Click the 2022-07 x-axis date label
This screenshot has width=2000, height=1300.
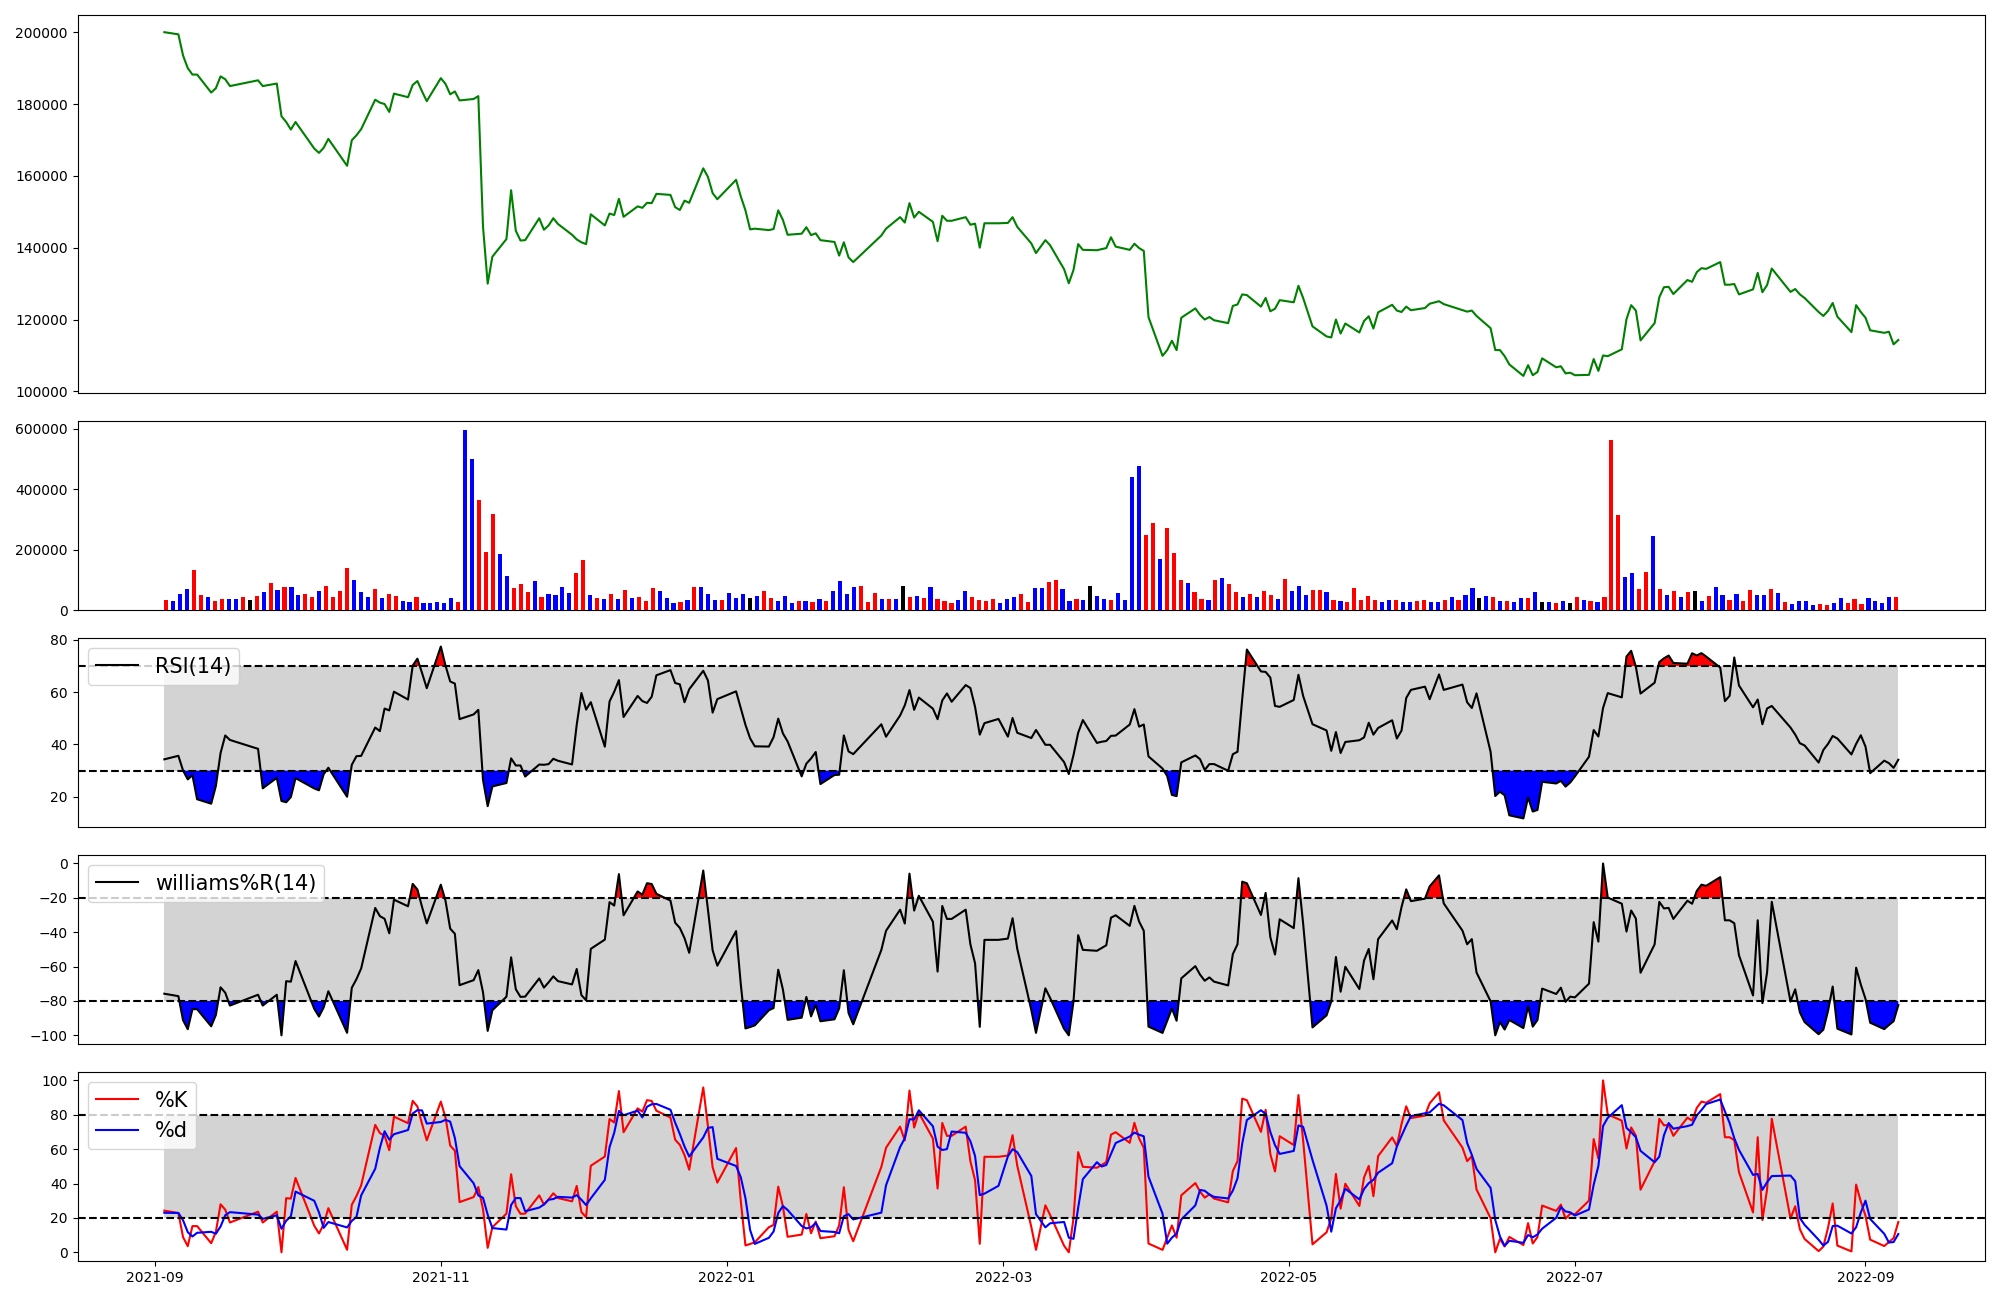[1575, 1277]
